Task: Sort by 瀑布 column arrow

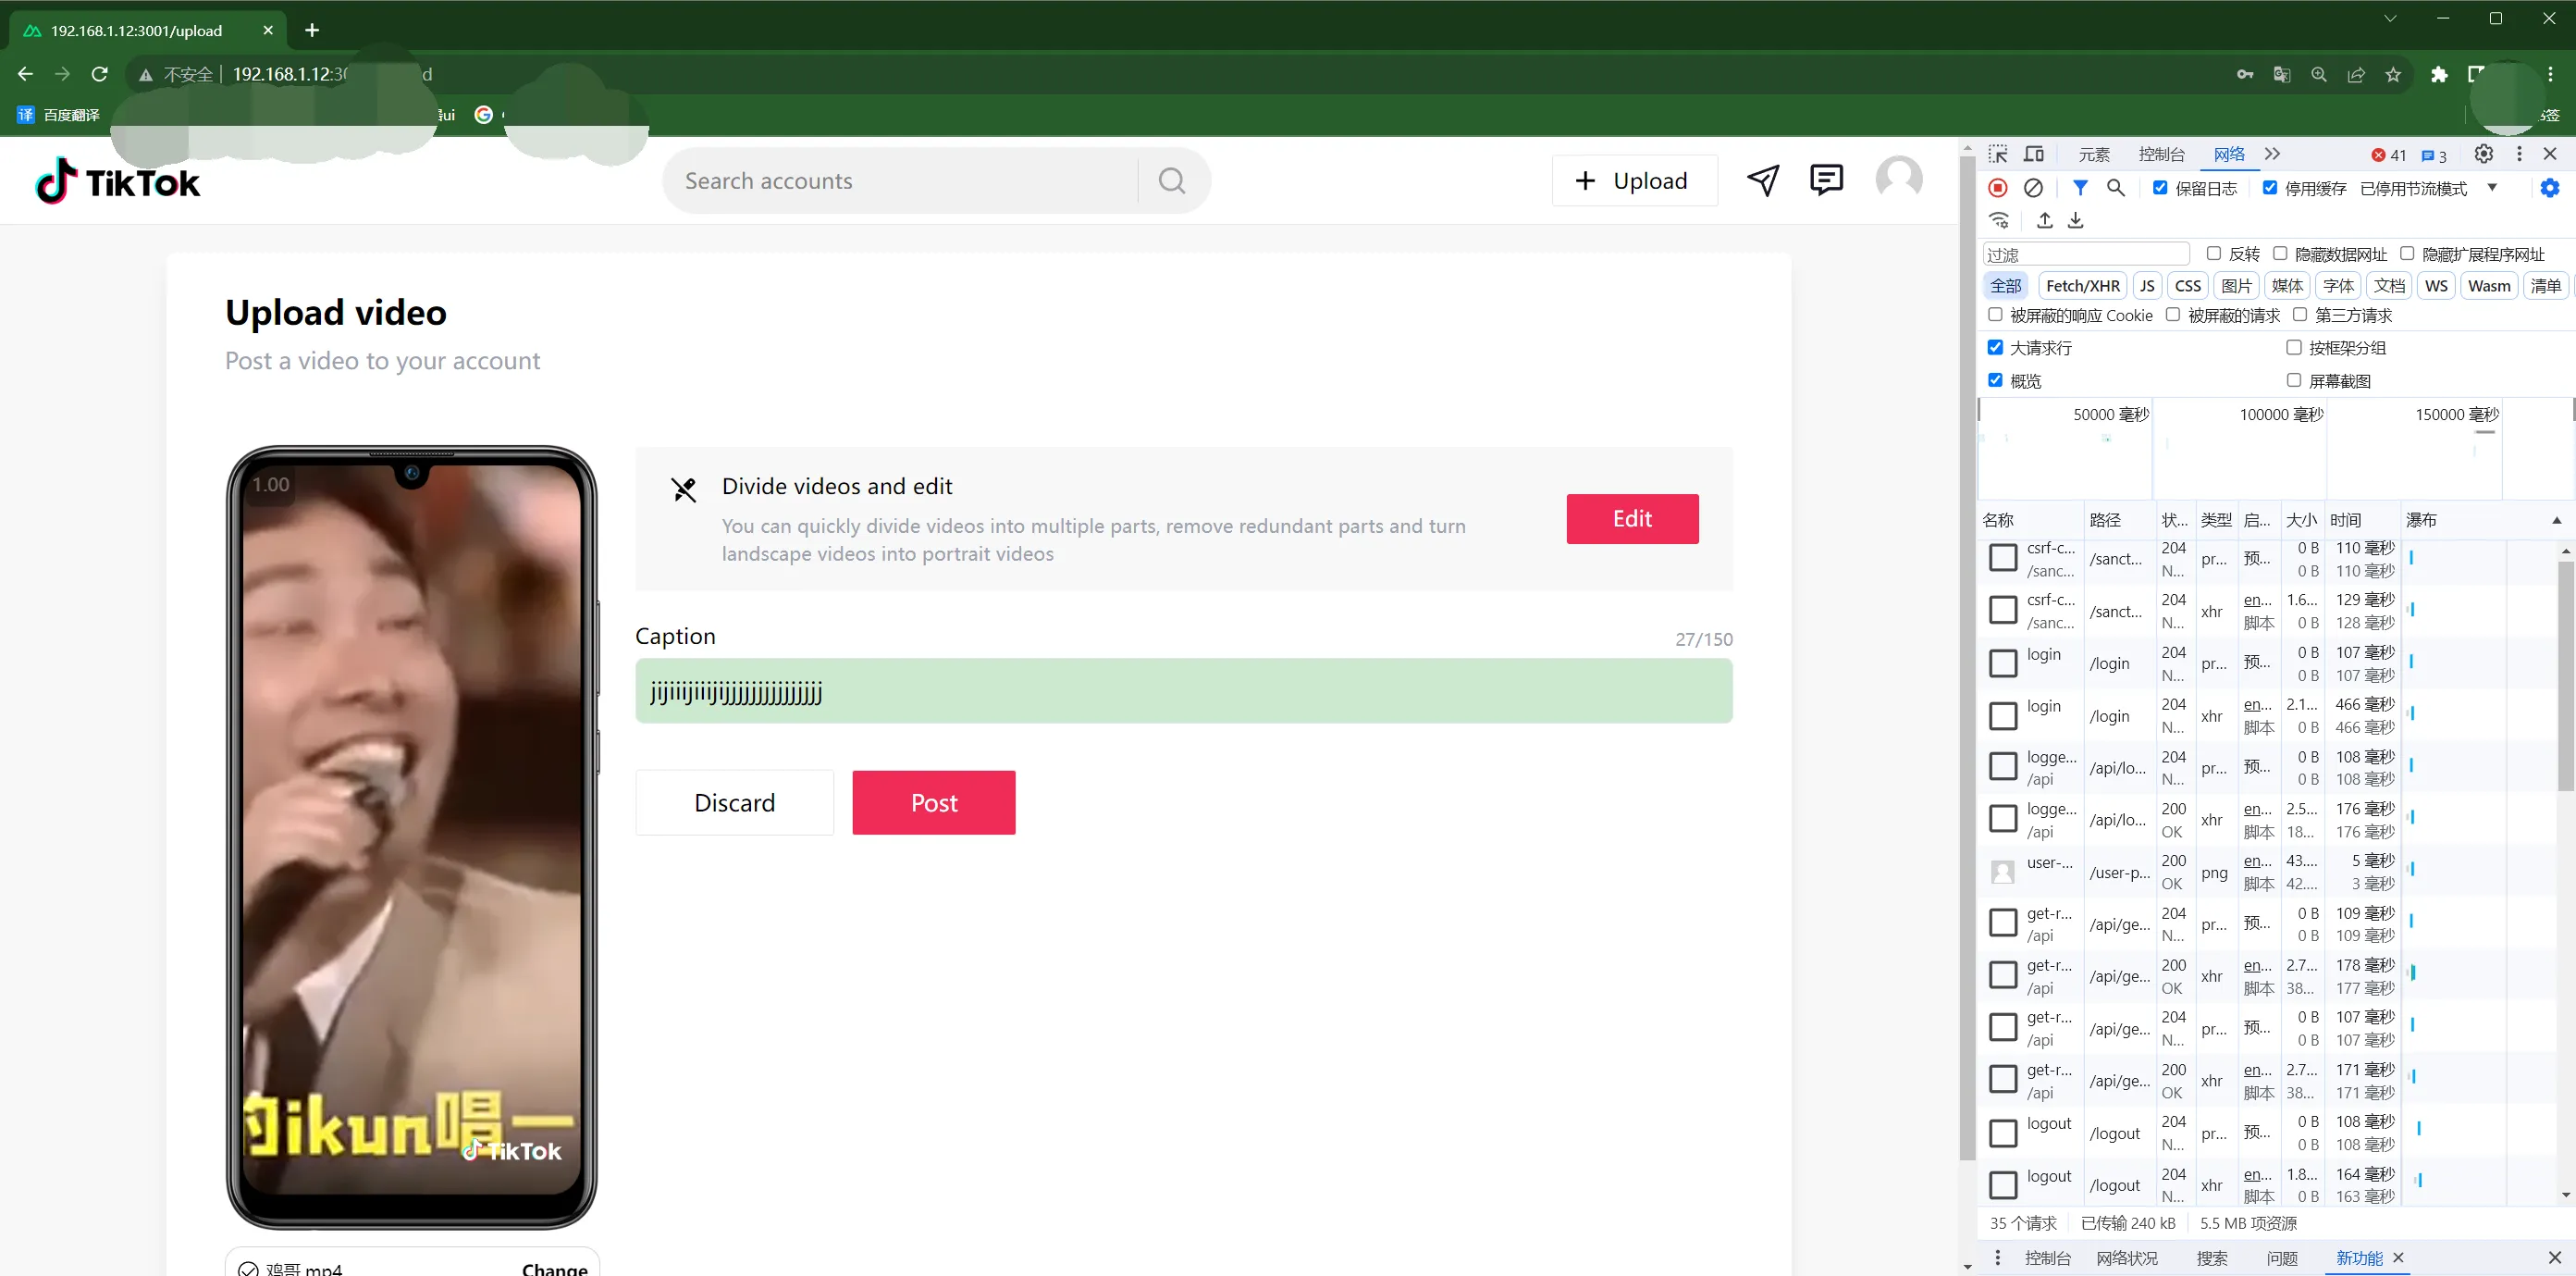Action: 2556,520
